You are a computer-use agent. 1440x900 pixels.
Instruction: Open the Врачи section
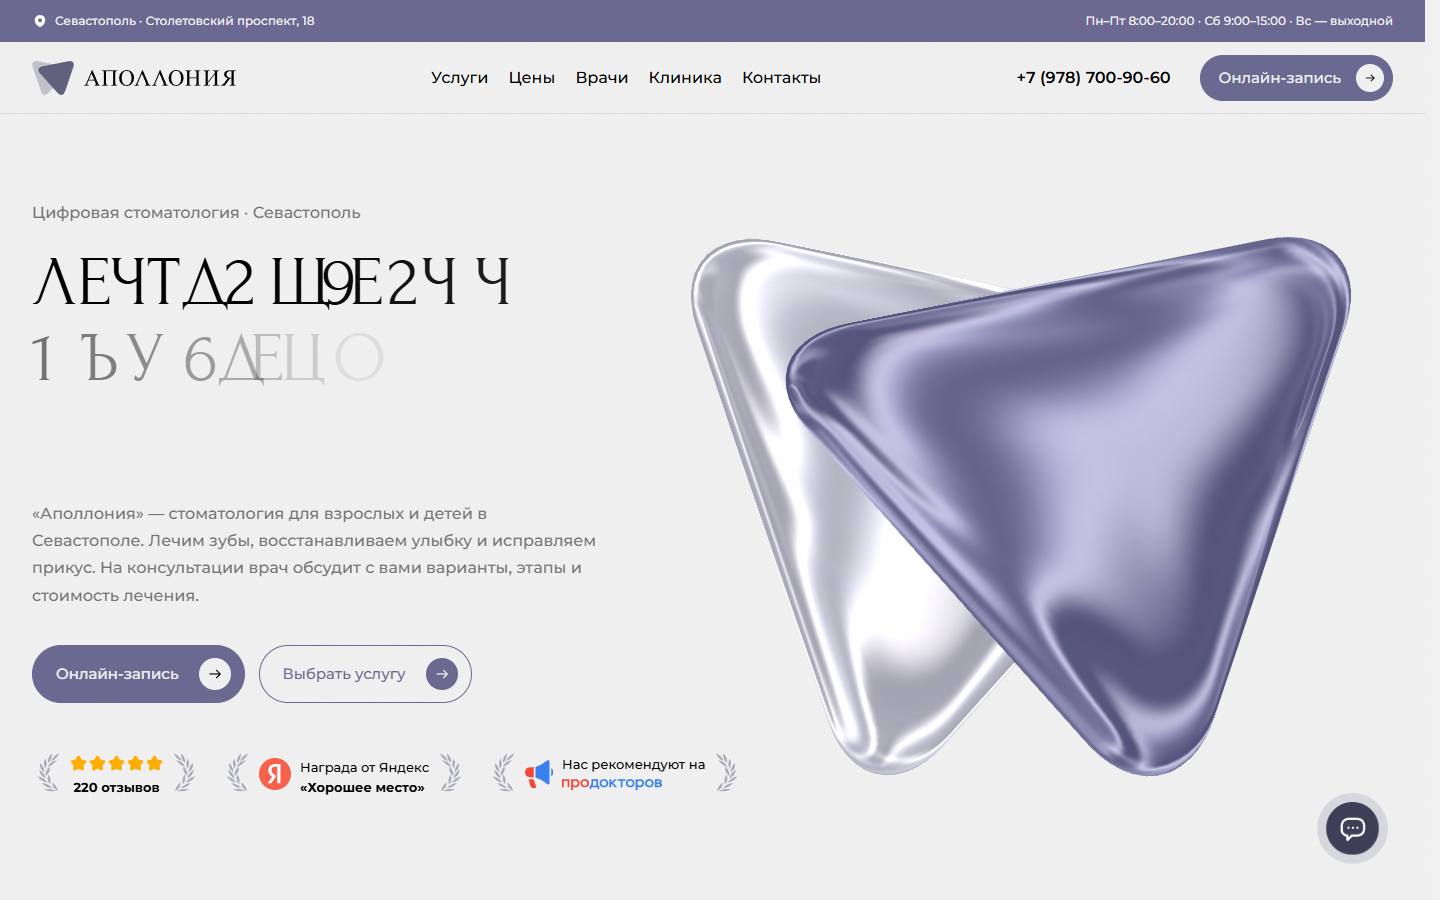602,78
